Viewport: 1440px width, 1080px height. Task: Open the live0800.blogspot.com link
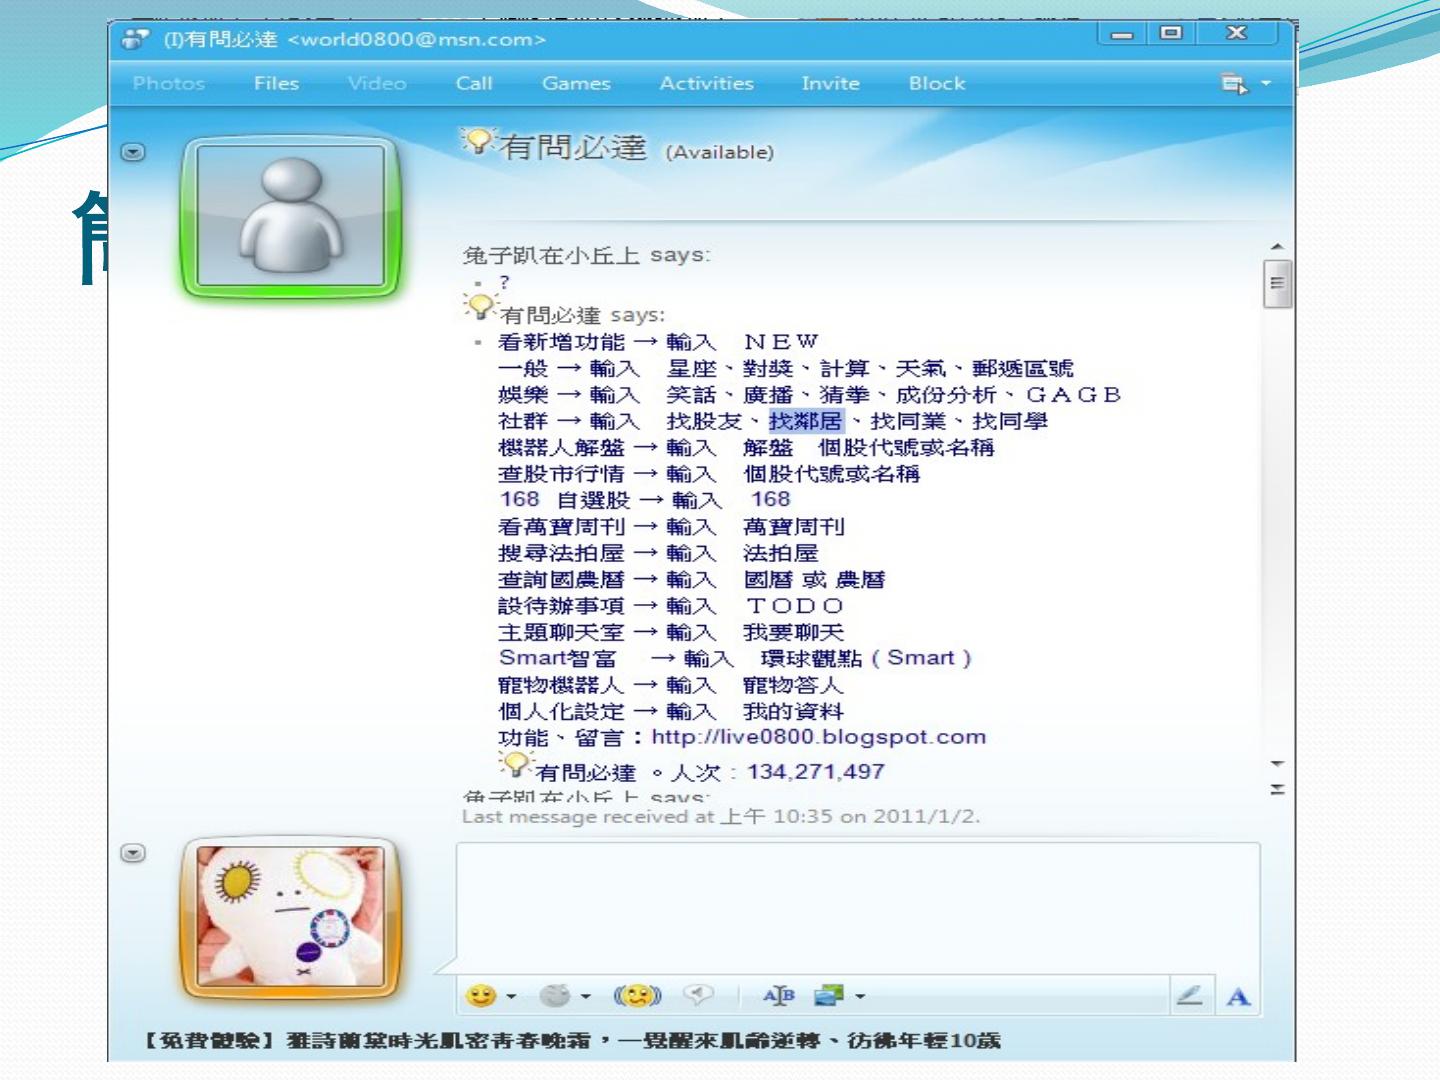[818, 737]
